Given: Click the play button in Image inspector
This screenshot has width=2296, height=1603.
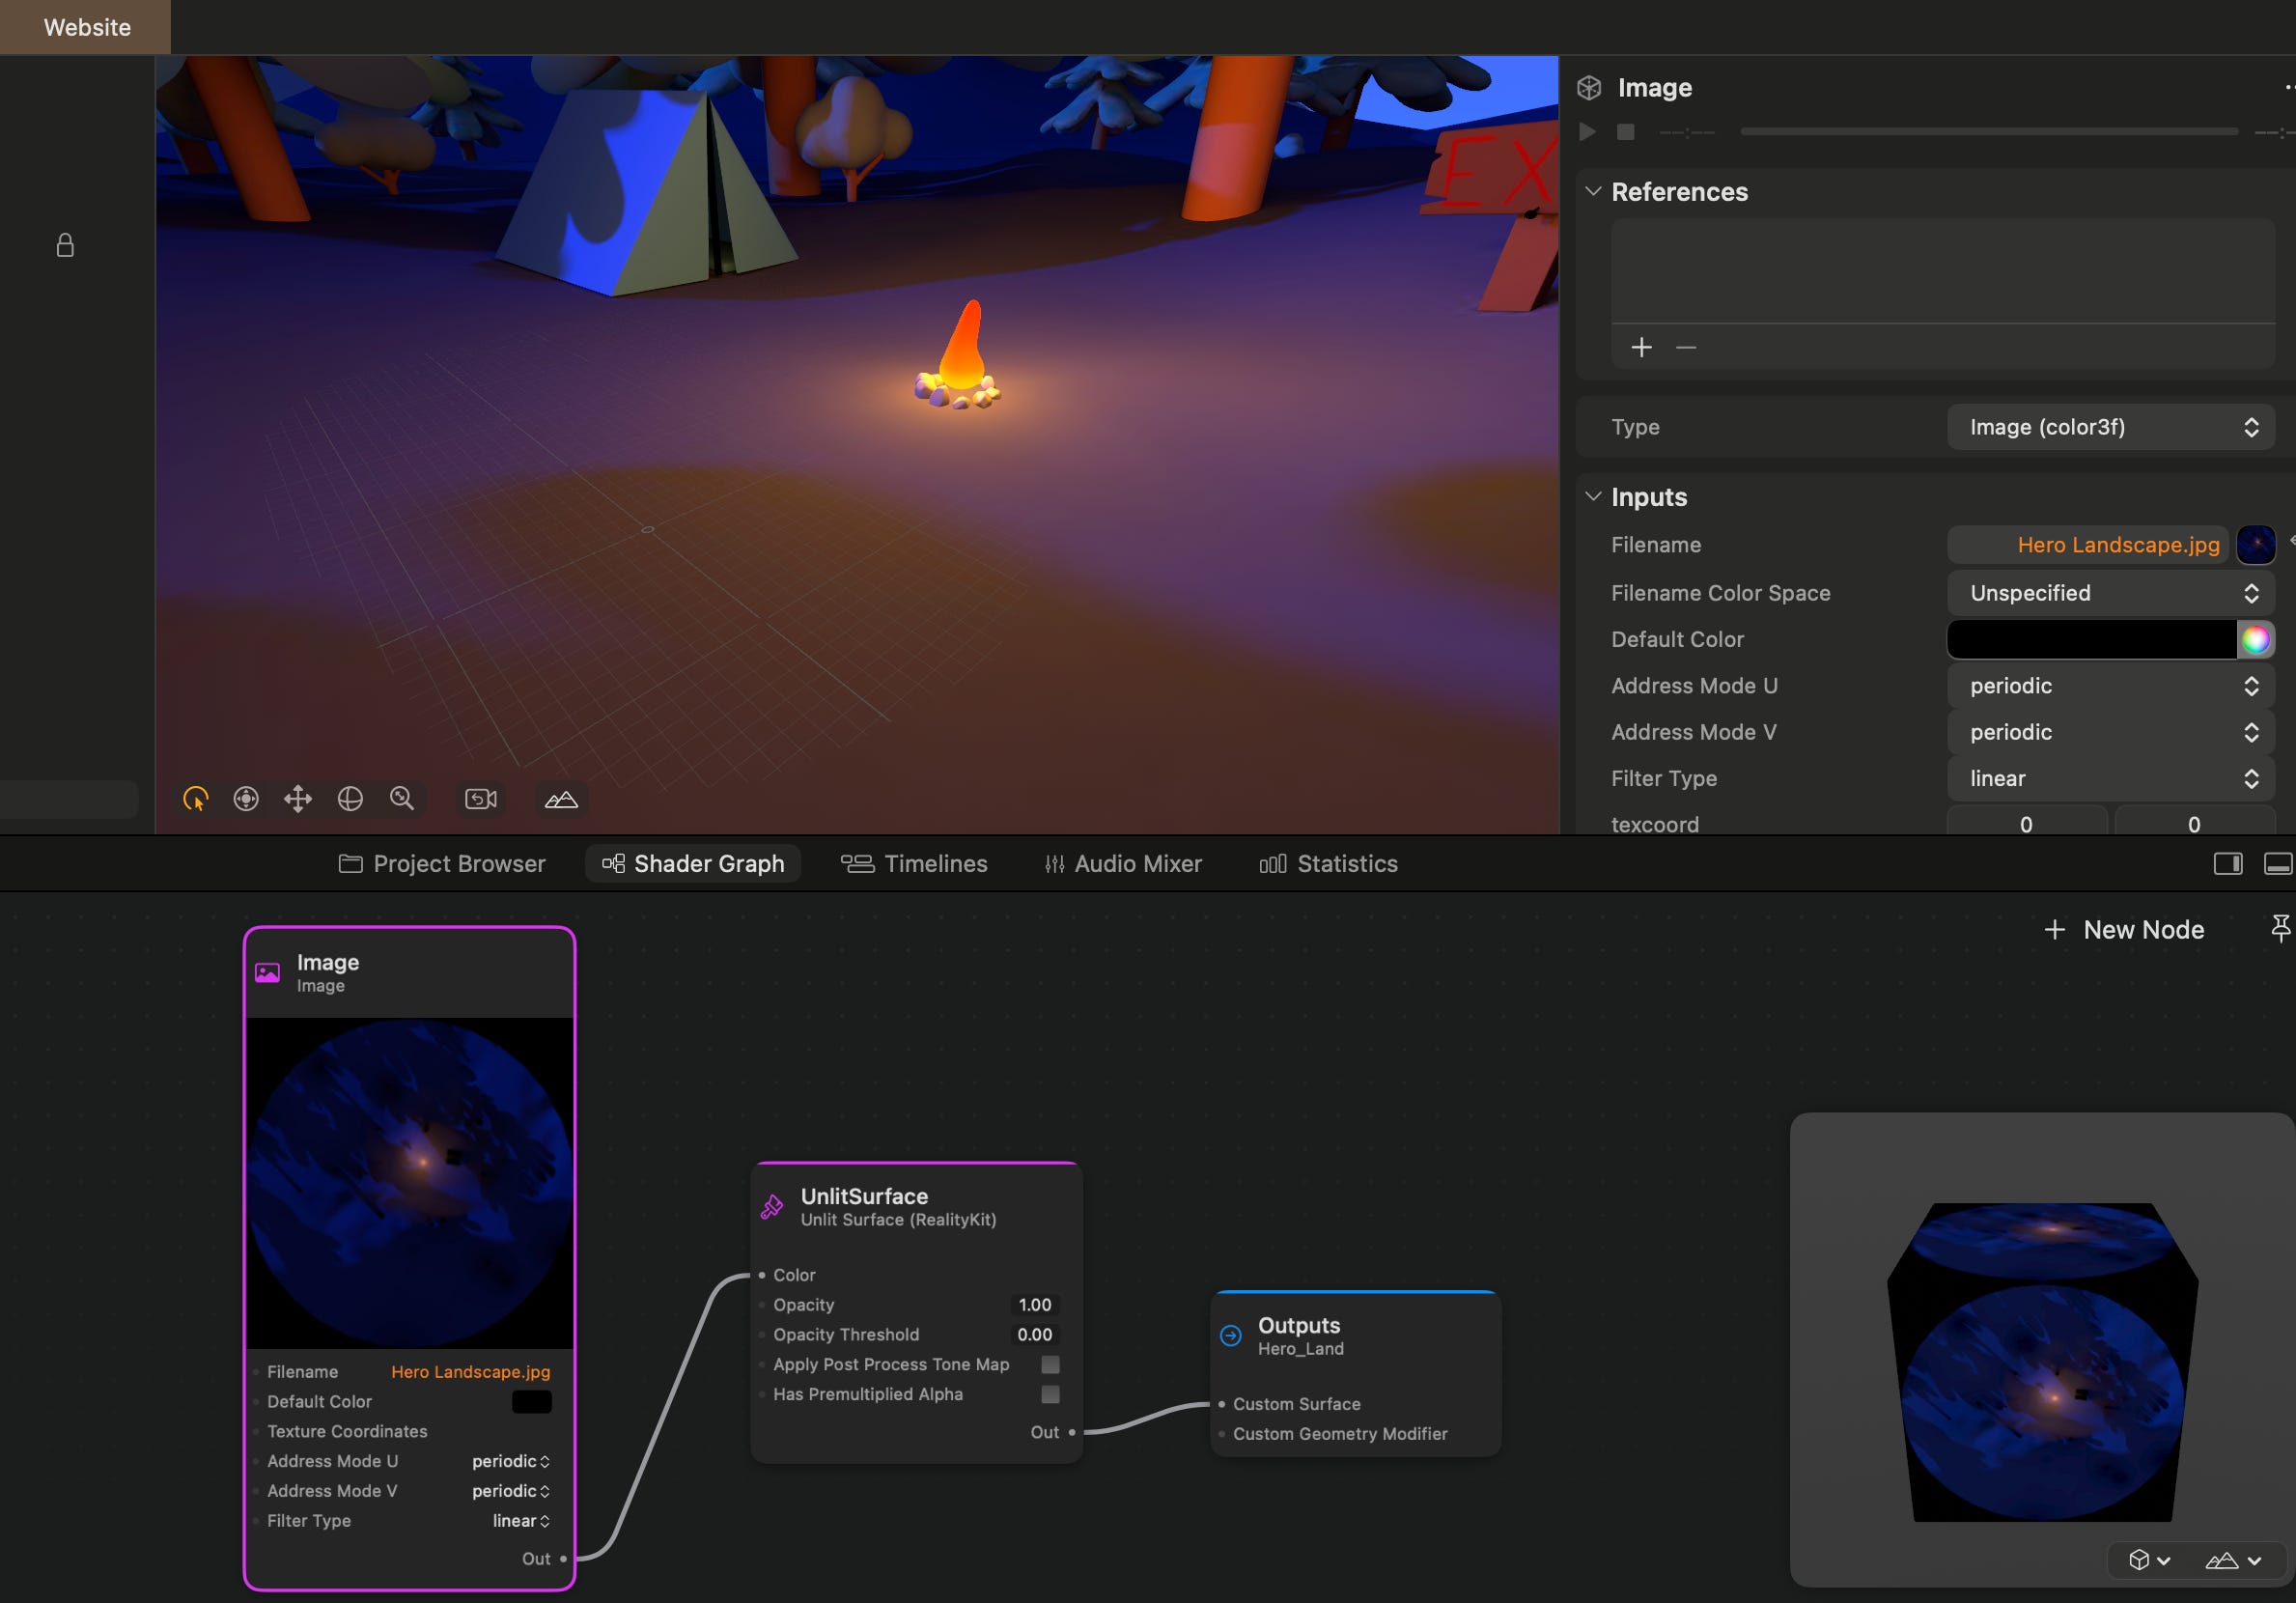Looking at the screenshot, I should [1587, 132].
